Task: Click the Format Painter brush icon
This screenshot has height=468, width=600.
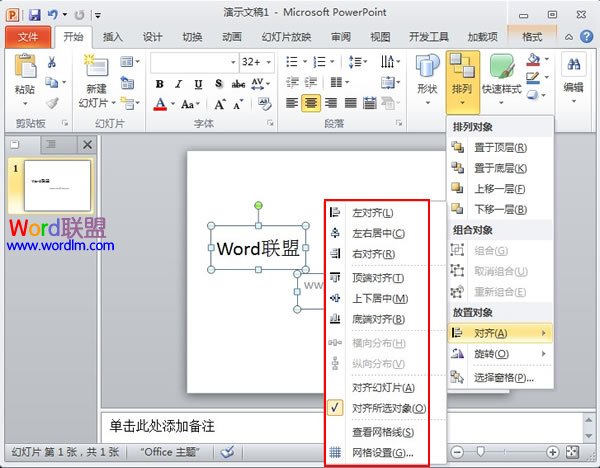Action: (x=52, y=103)
